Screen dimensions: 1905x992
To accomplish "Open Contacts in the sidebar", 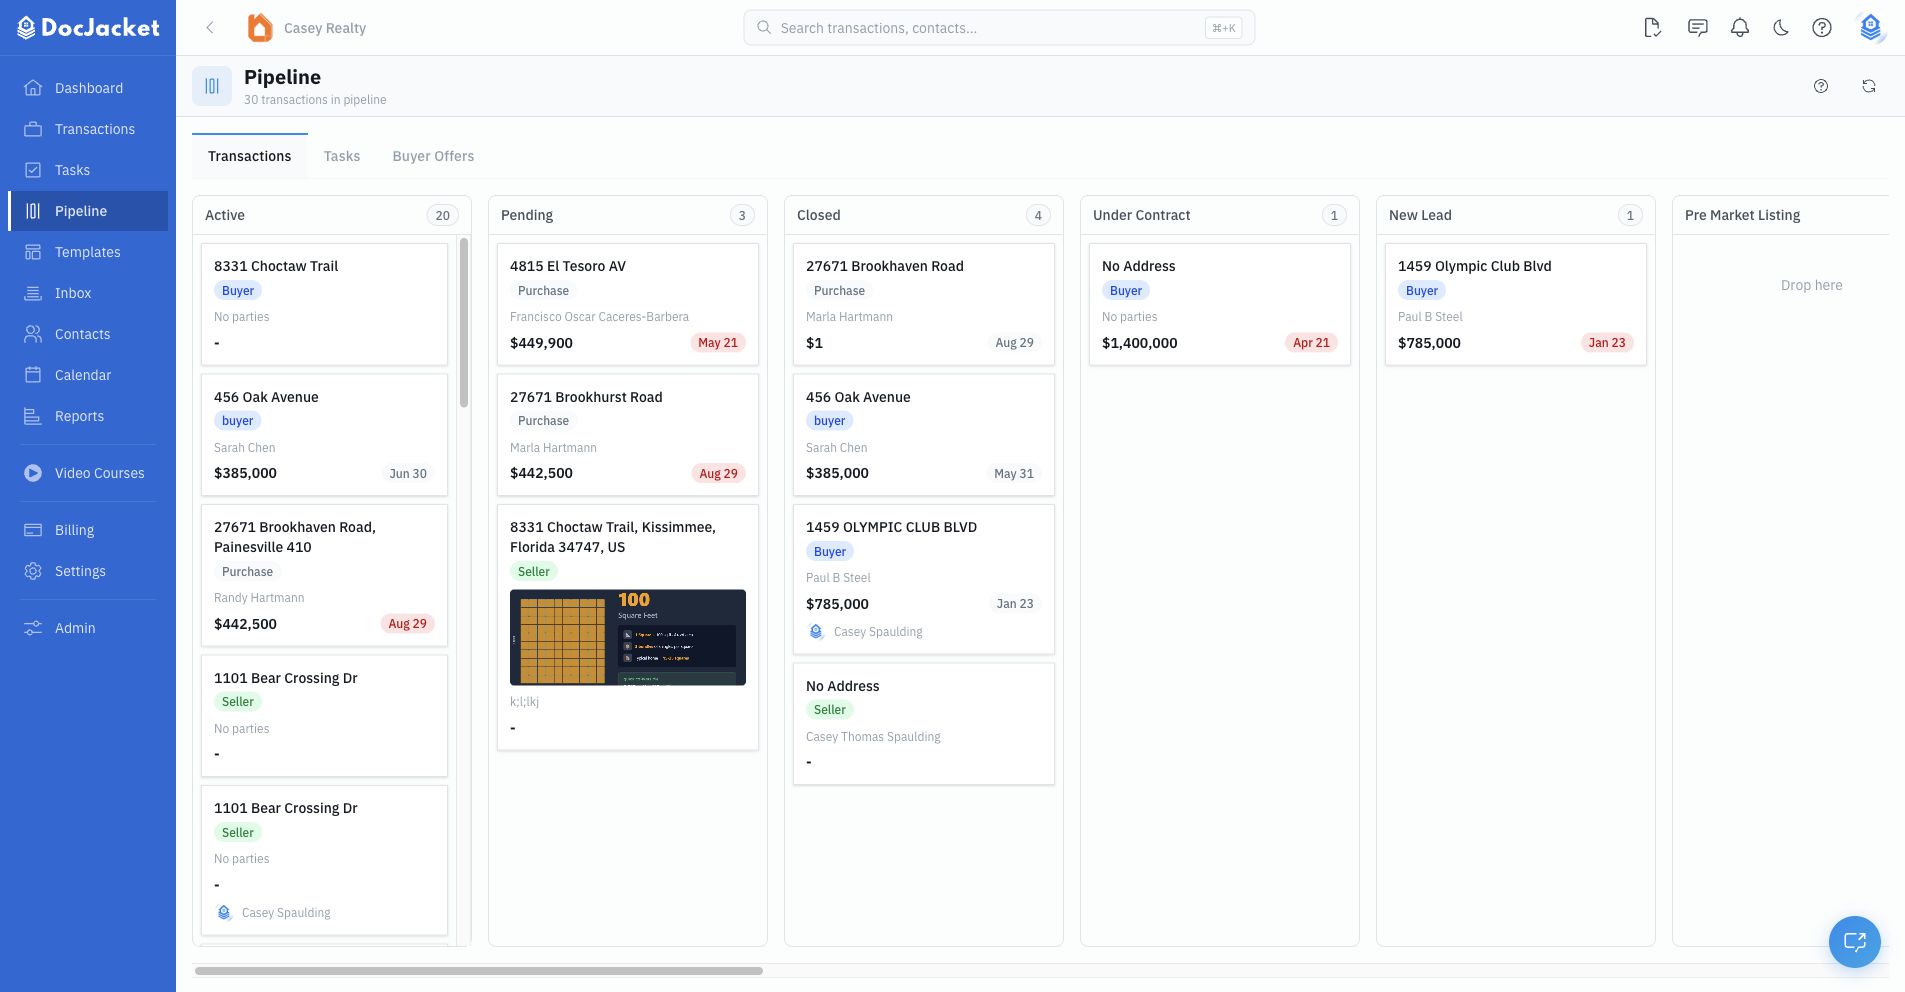I will pos(88,334).
